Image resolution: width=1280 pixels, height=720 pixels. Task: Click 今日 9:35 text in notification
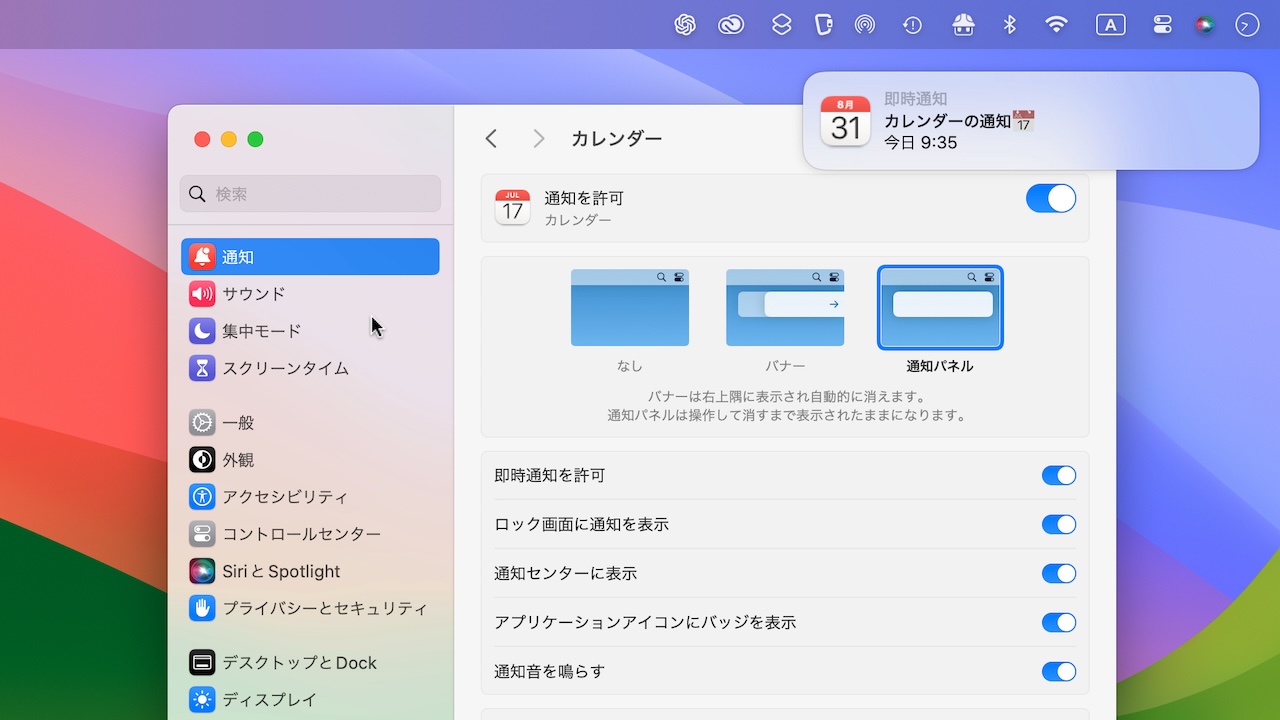[x=921, y=143]
